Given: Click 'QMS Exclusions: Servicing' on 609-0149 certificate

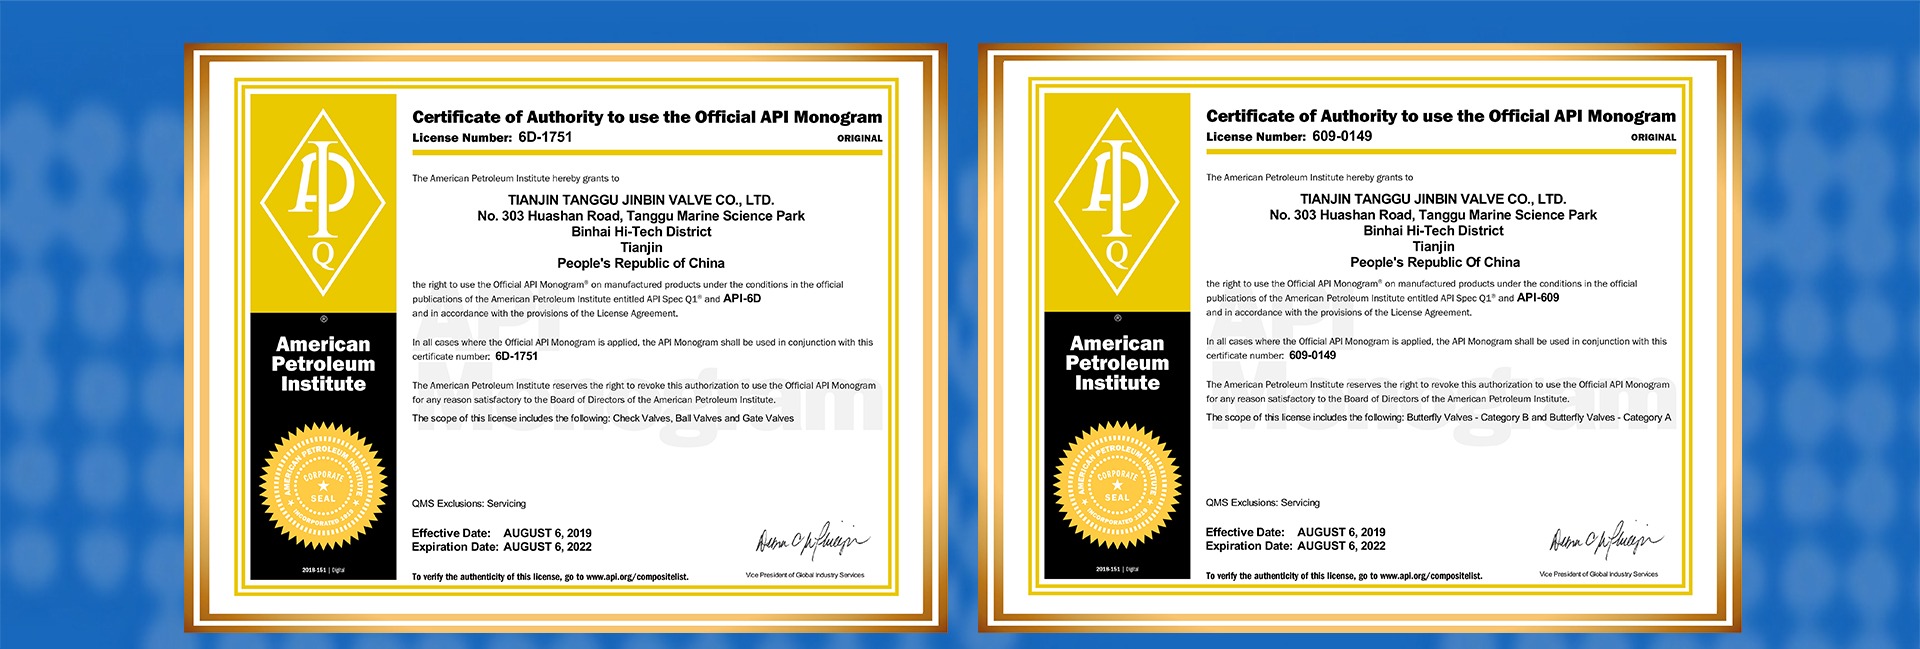Looking at the screenshot, I should click(1263, 502).
